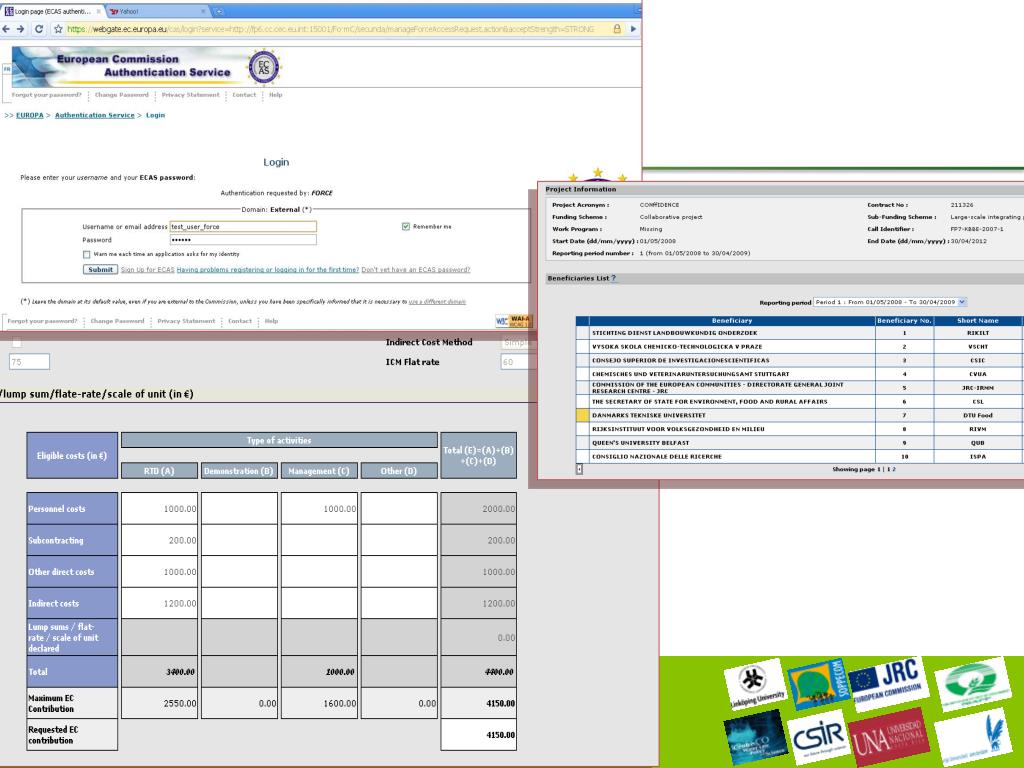Switch to the ECAS Login page tab
1024x768 pixels.
54,11
